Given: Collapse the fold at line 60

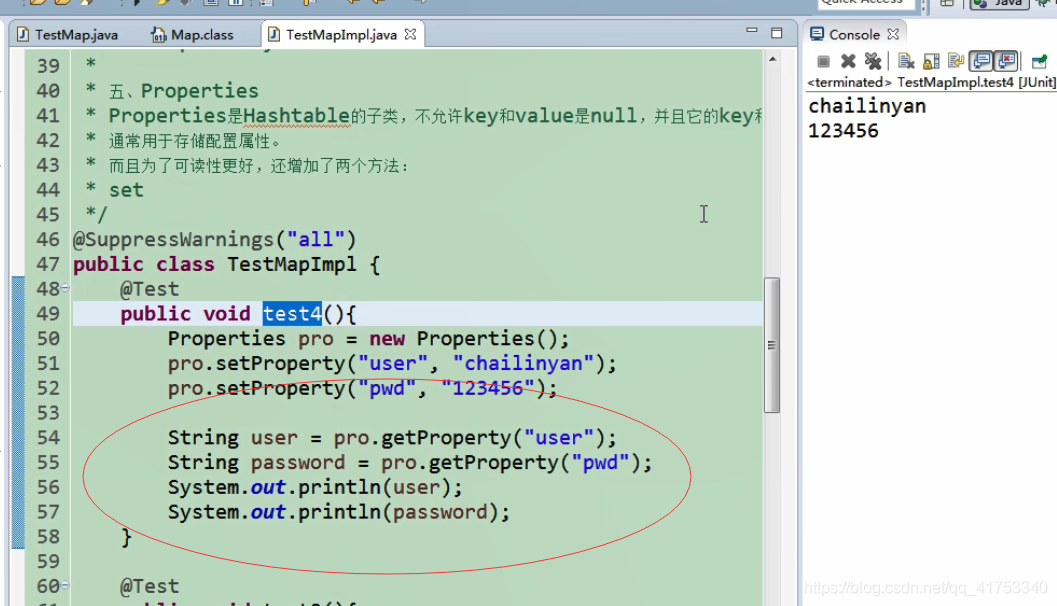Looking at the screenshot, I should [65, 585].
